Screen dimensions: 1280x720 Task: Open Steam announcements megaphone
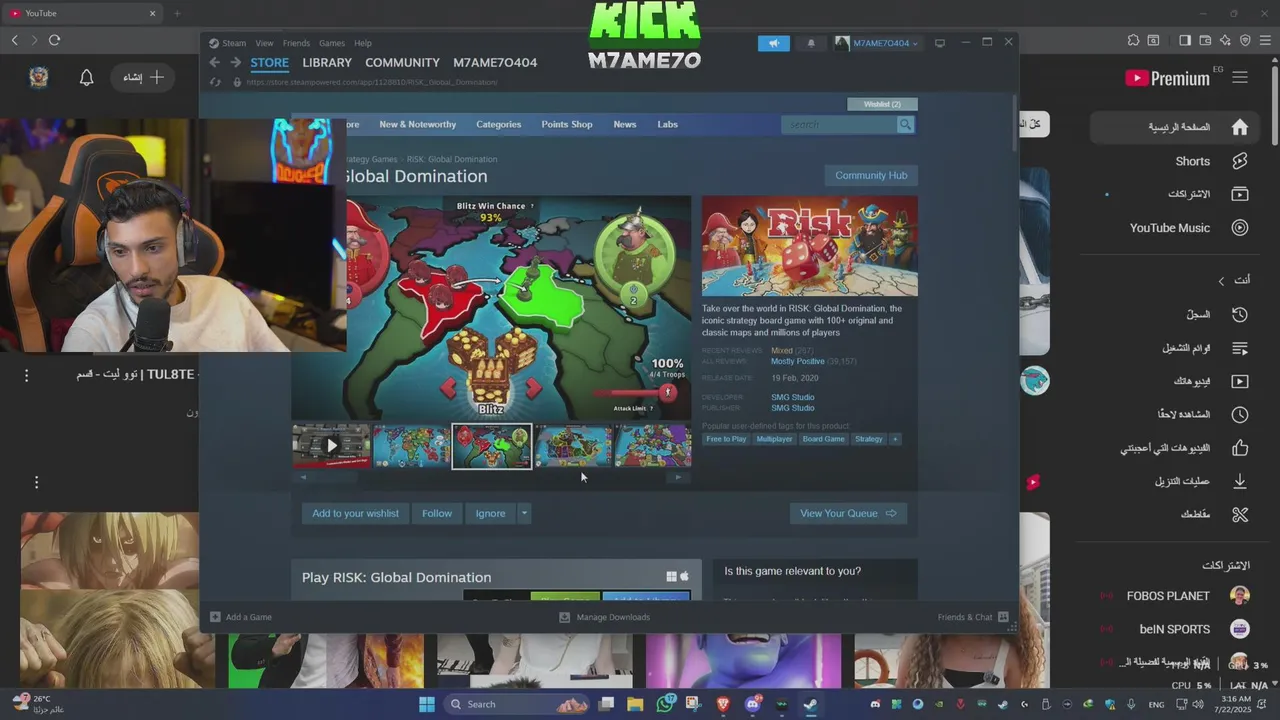click(773, 43)
